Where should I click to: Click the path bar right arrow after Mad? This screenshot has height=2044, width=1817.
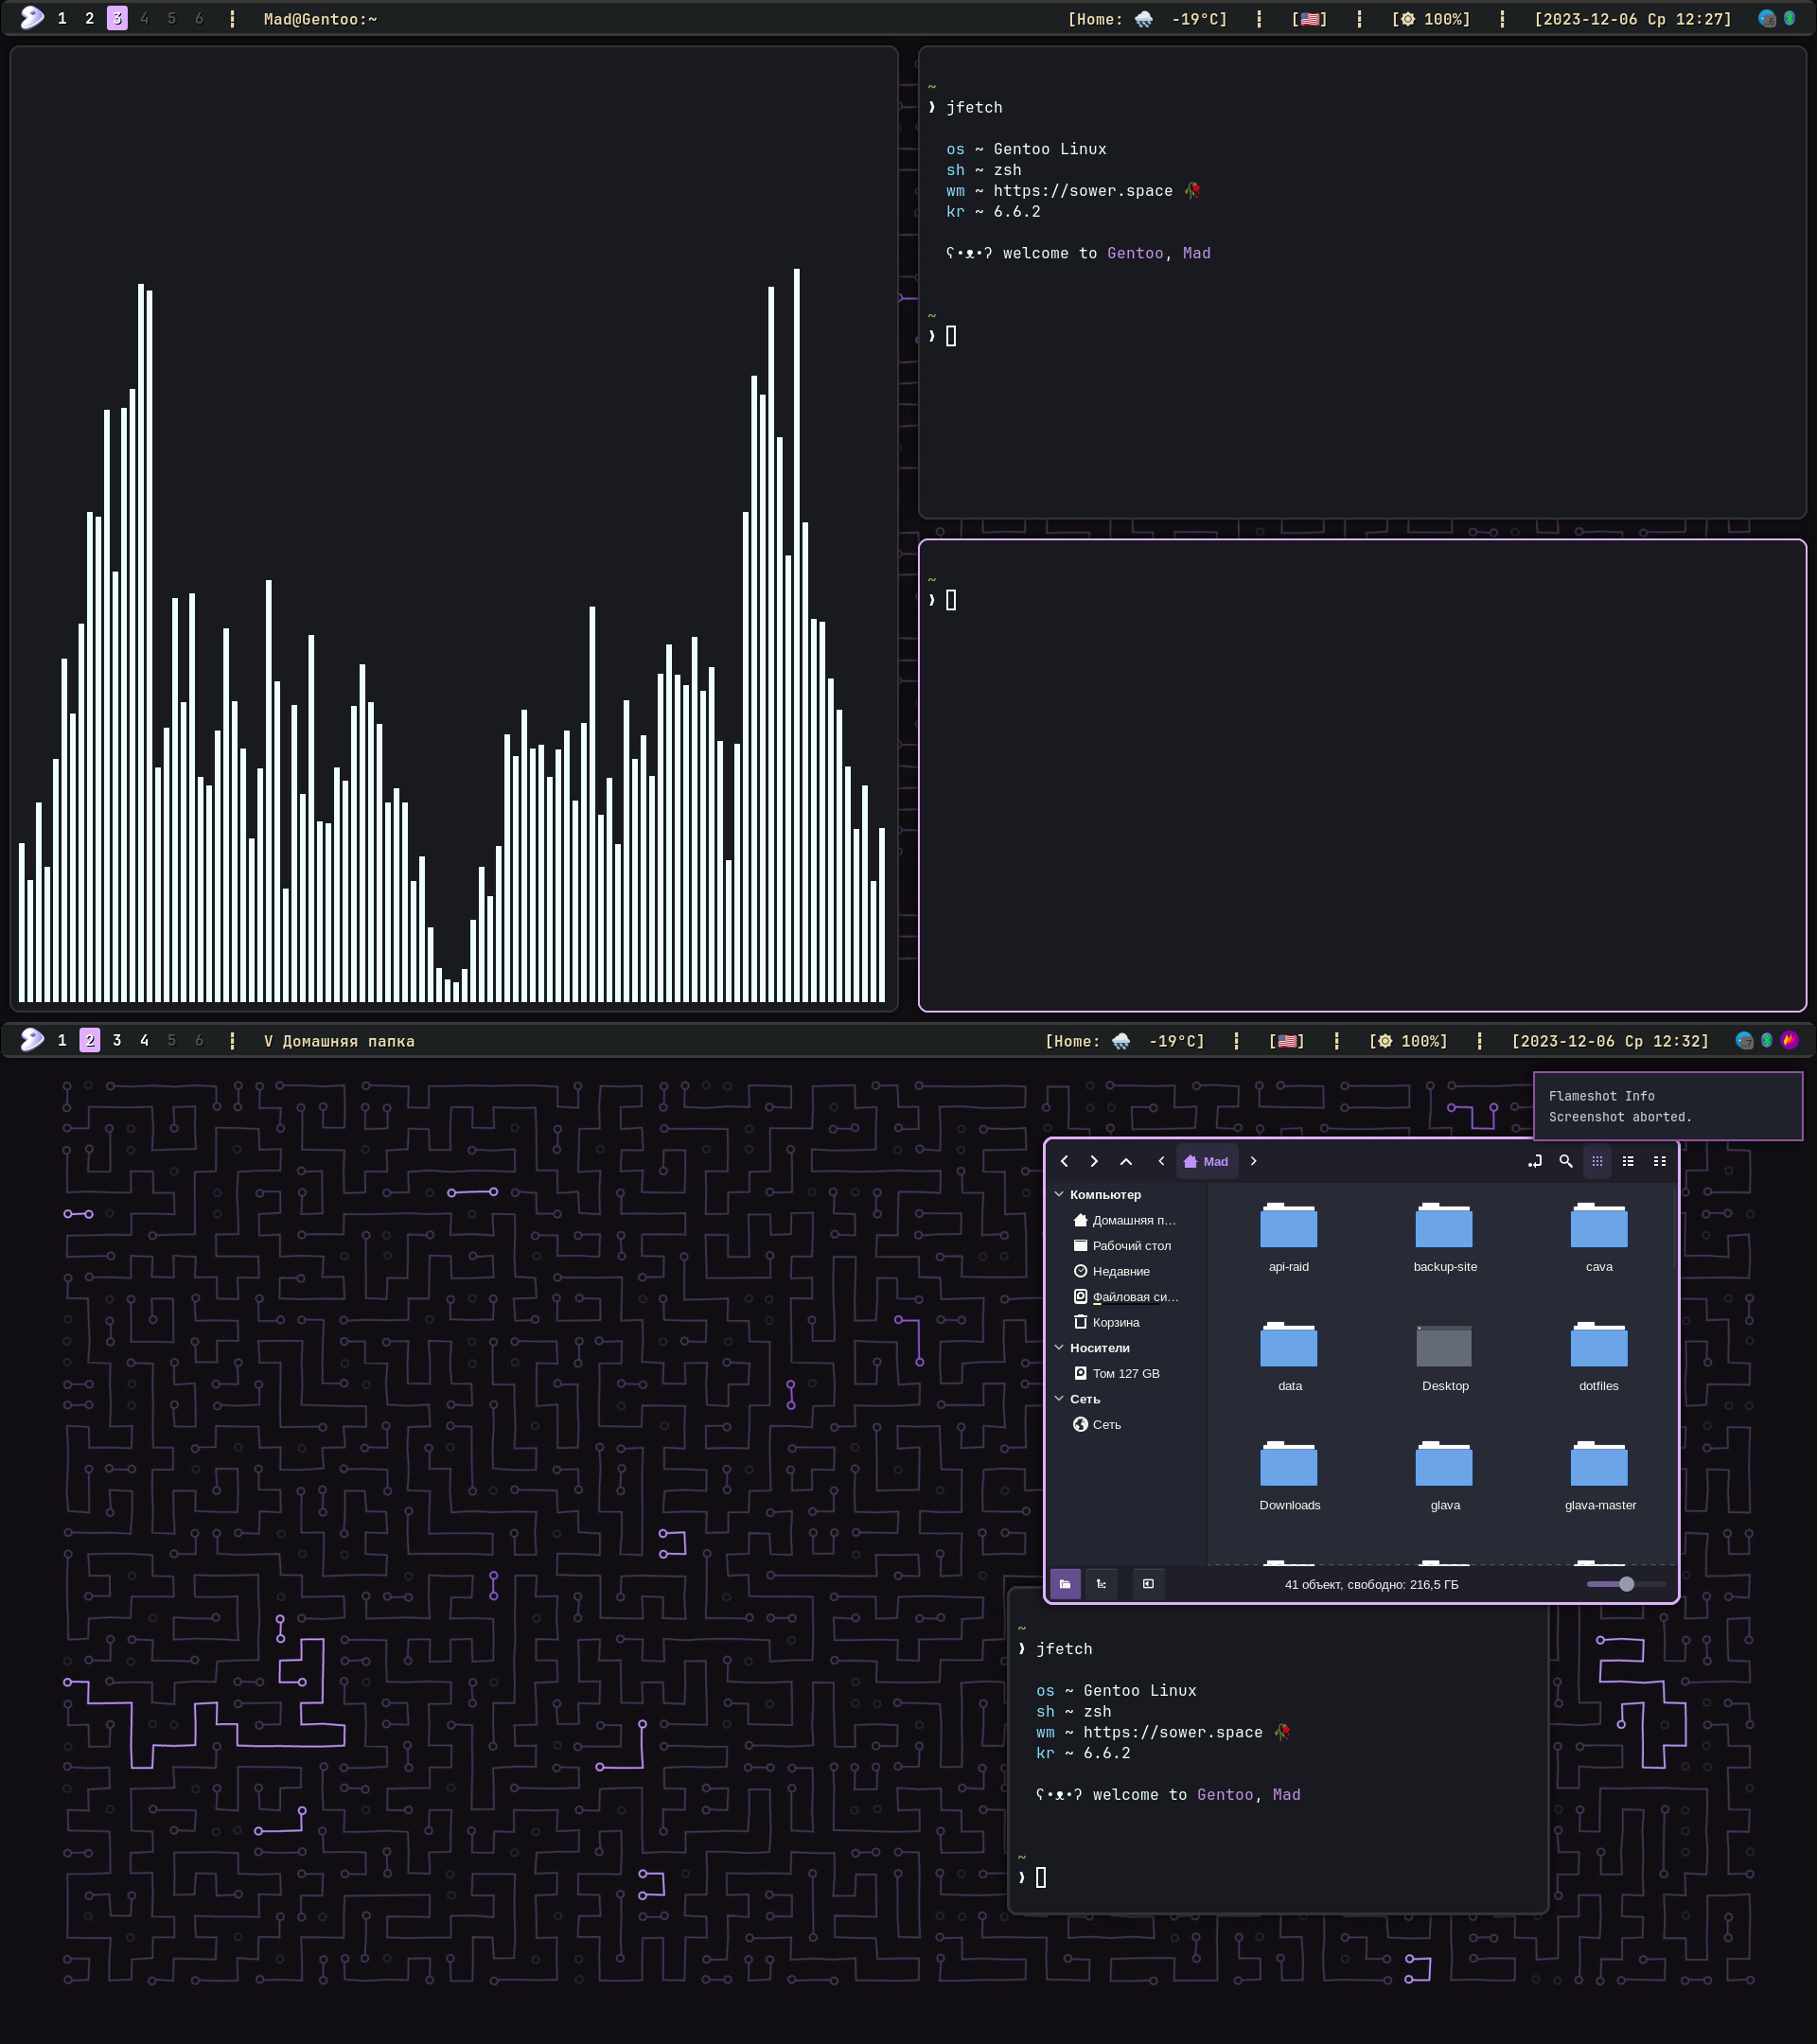pos(1253,1161)
